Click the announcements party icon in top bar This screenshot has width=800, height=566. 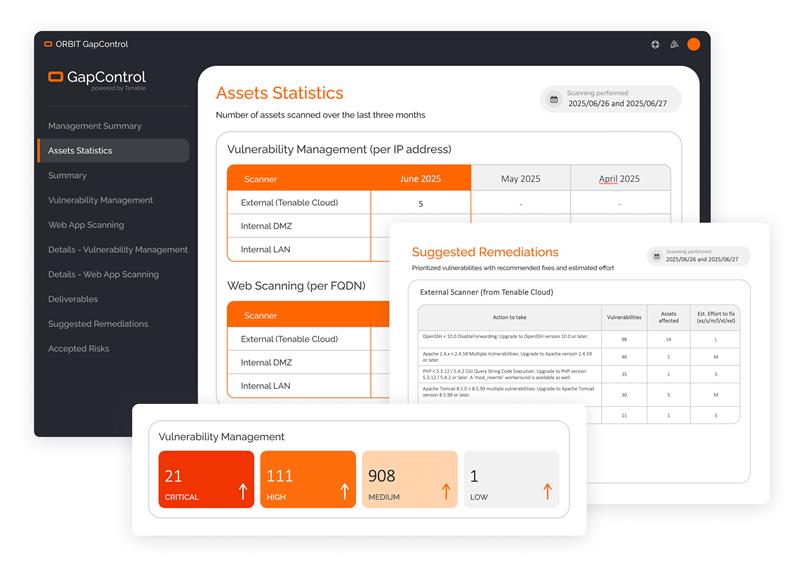674,44
